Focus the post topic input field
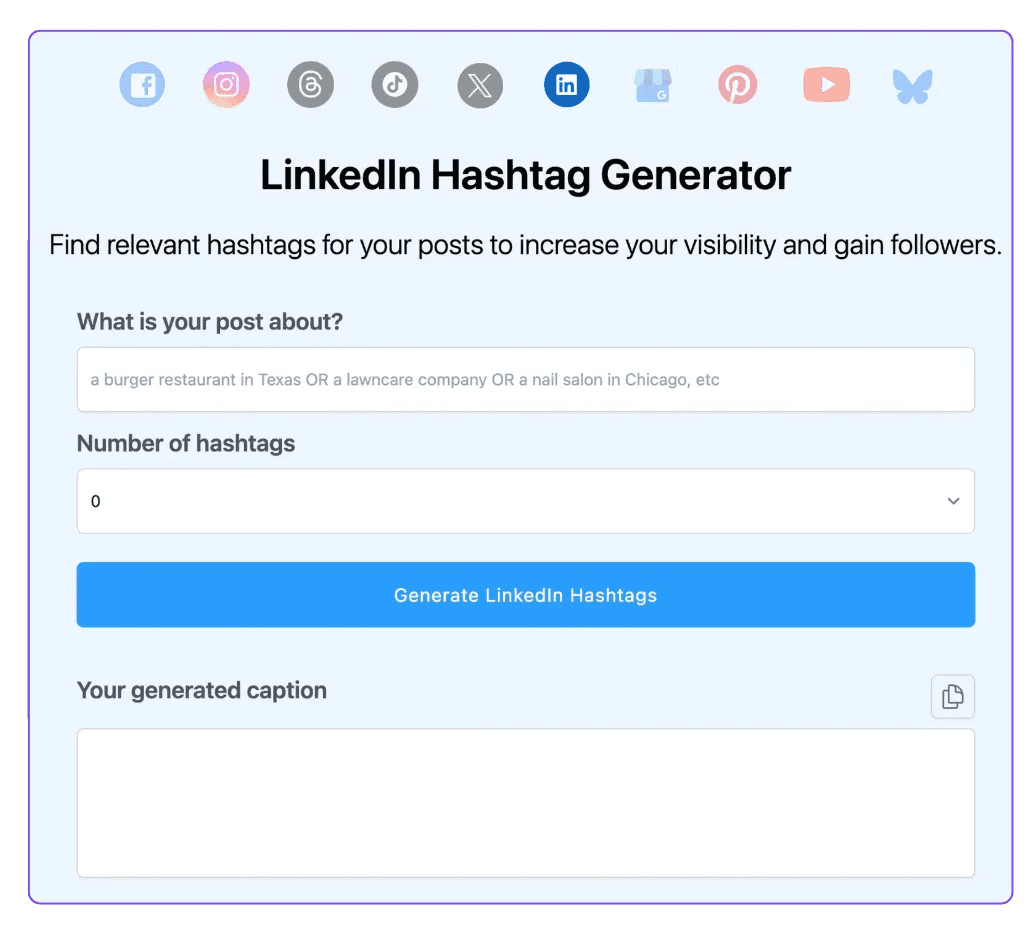The width and height of the screenshot is (1036, 934). click(526, 380)
